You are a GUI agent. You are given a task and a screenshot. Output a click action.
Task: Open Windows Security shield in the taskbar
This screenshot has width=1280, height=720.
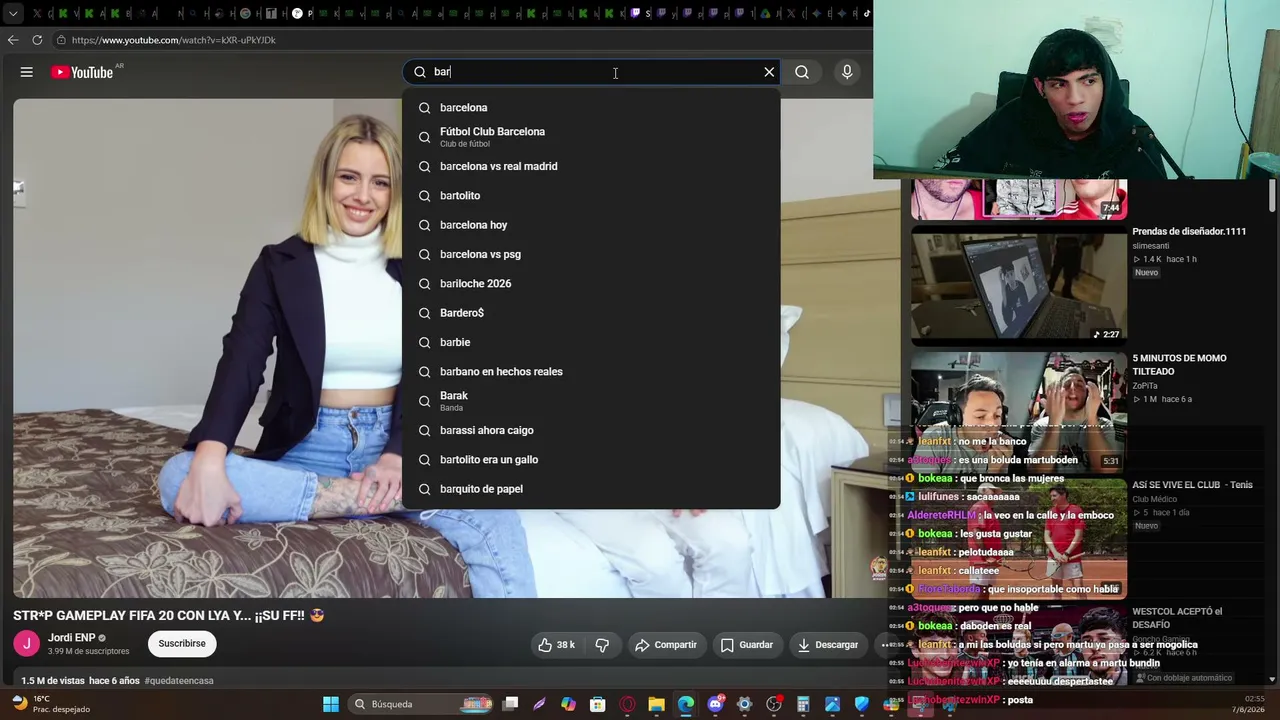coord(862,704)
